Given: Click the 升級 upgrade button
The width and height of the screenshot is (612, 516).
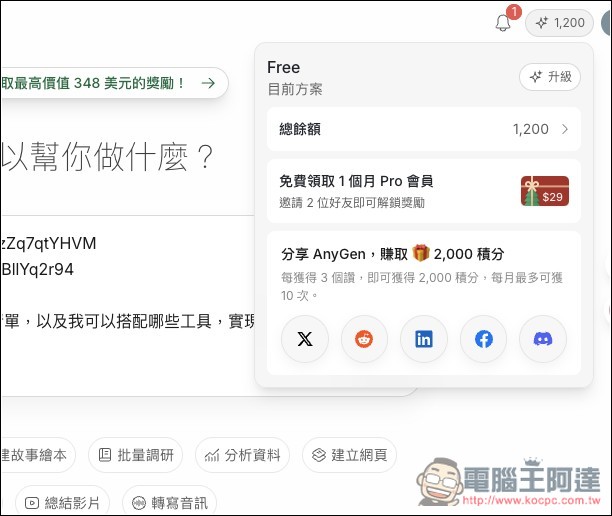Looking at the screenshot, I should coord(550,77).
